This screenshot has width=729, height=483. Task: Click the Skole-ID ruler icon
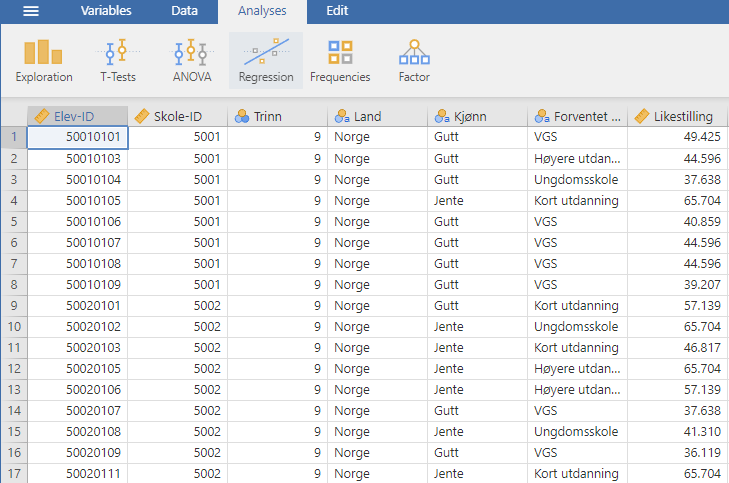(142, 116)
